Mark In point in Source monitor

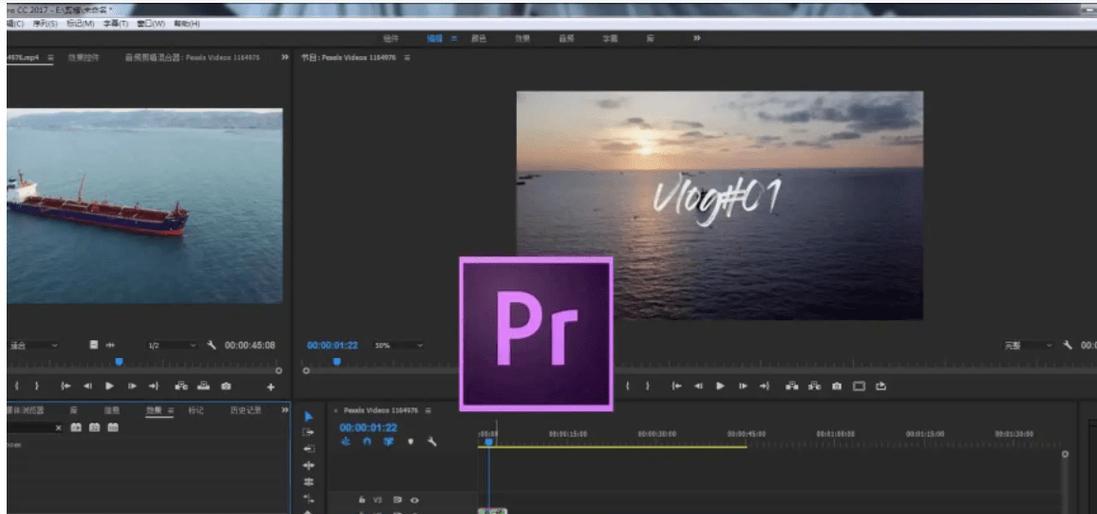point(17,386)
